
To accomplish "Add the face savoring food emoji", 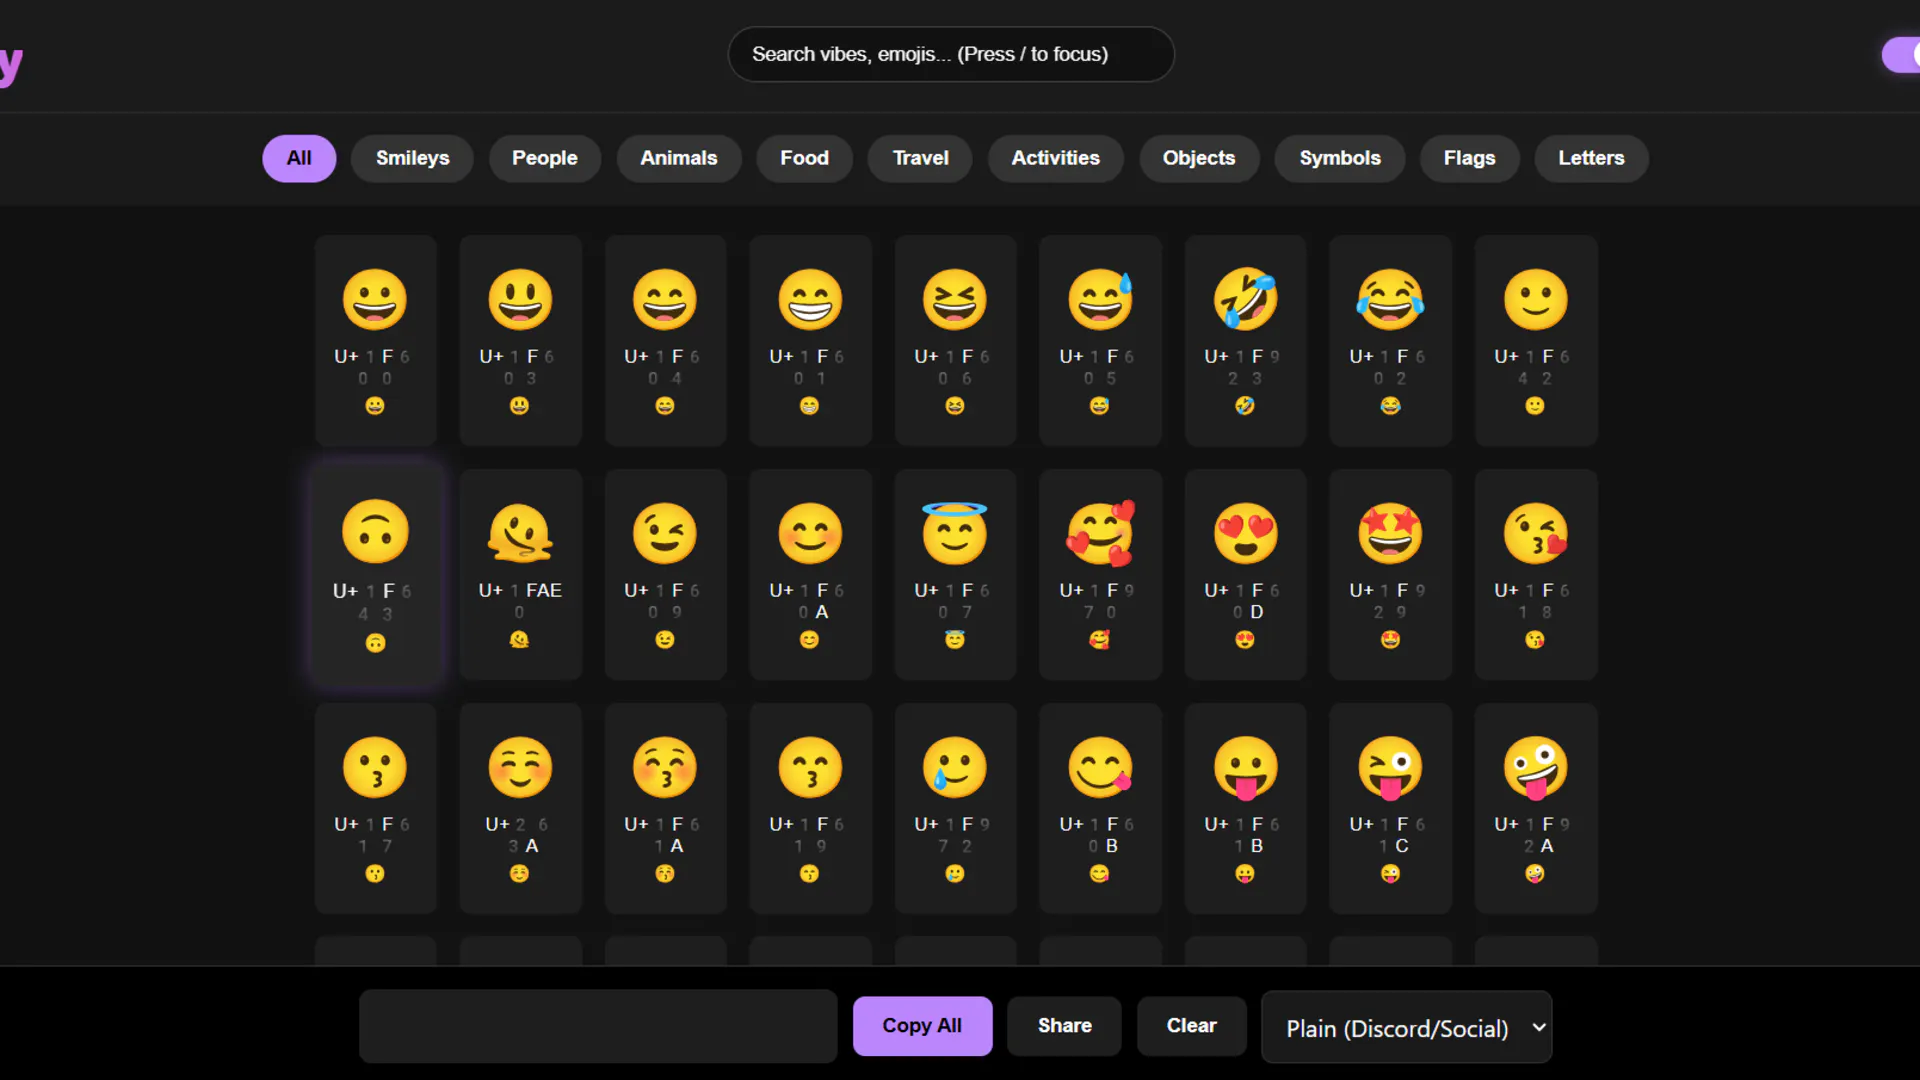I will coord(1100,808).
